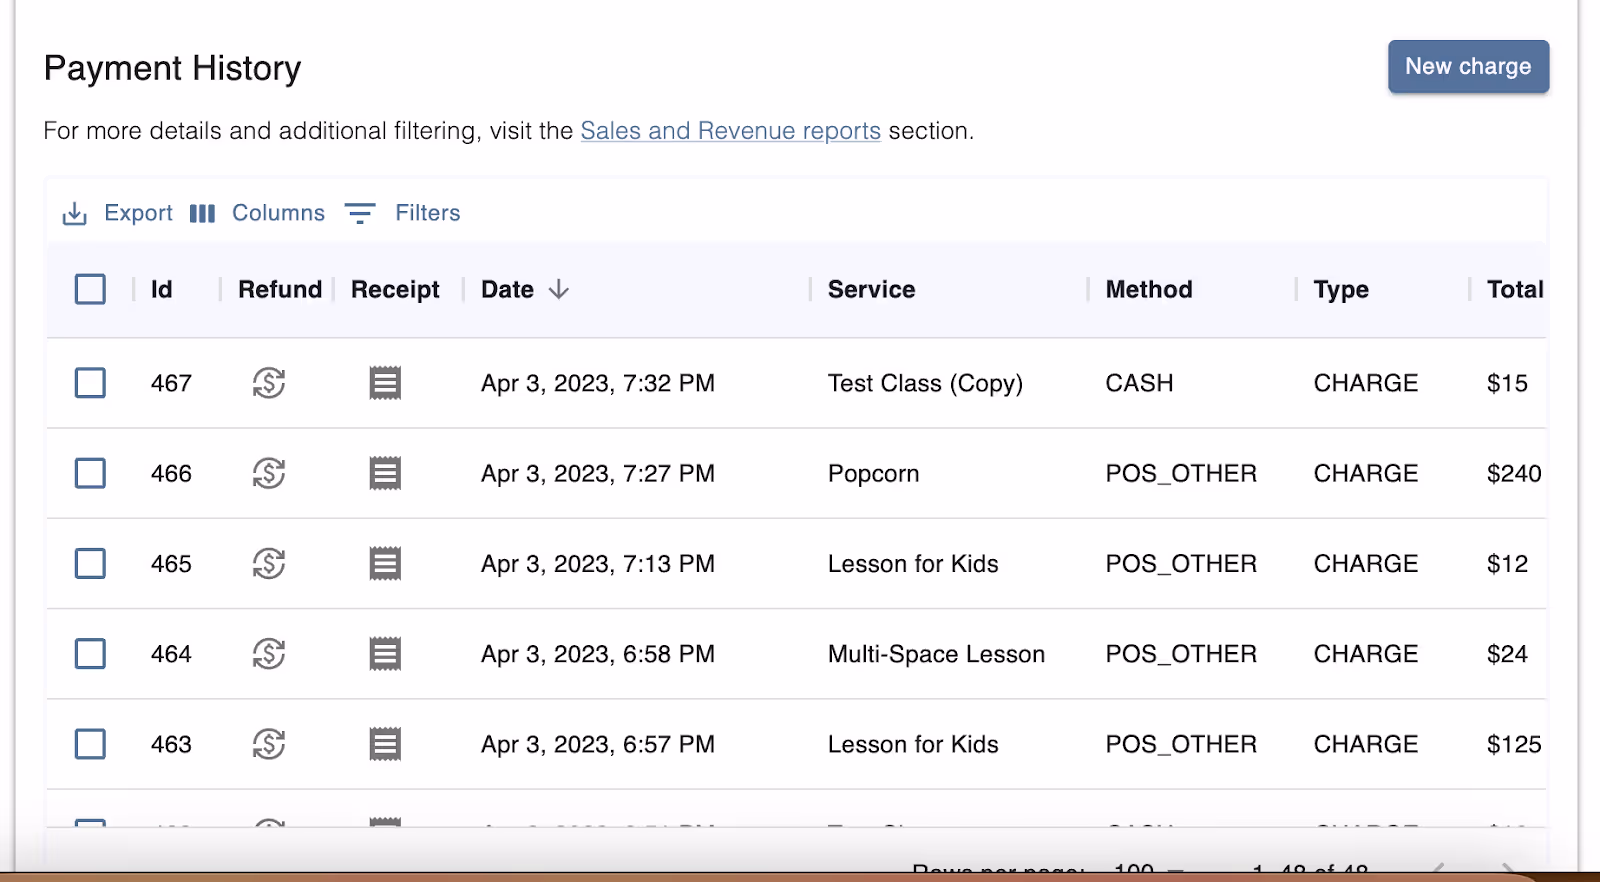The height and width of the screenshot is (882, 1600).
Task: Click the Test Class (Copy) service cell
Action: (x=925, y=383)
